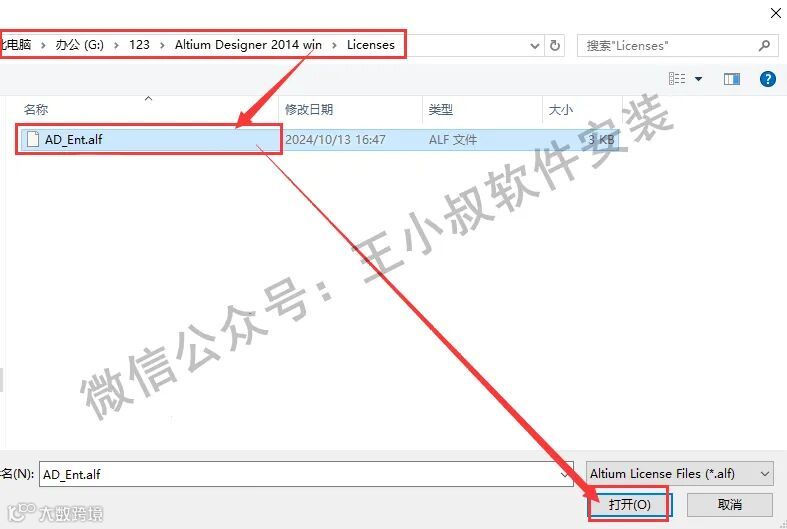Click the ALF 文件 type cell
The image size is (787, 529).
click(x=453, y=140)
